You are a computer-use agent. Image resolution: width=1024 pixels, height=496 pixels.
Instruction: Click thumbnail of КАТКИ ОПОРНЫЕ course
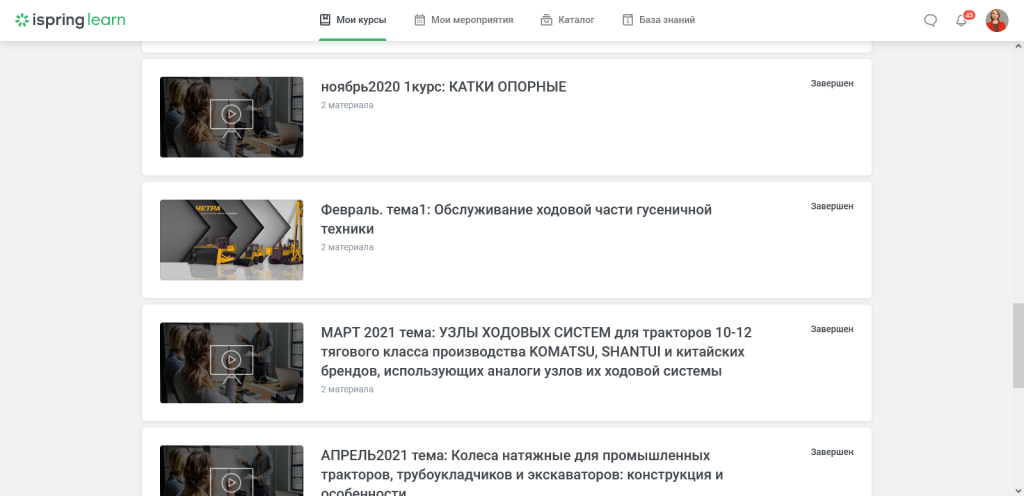coord(231,117)
